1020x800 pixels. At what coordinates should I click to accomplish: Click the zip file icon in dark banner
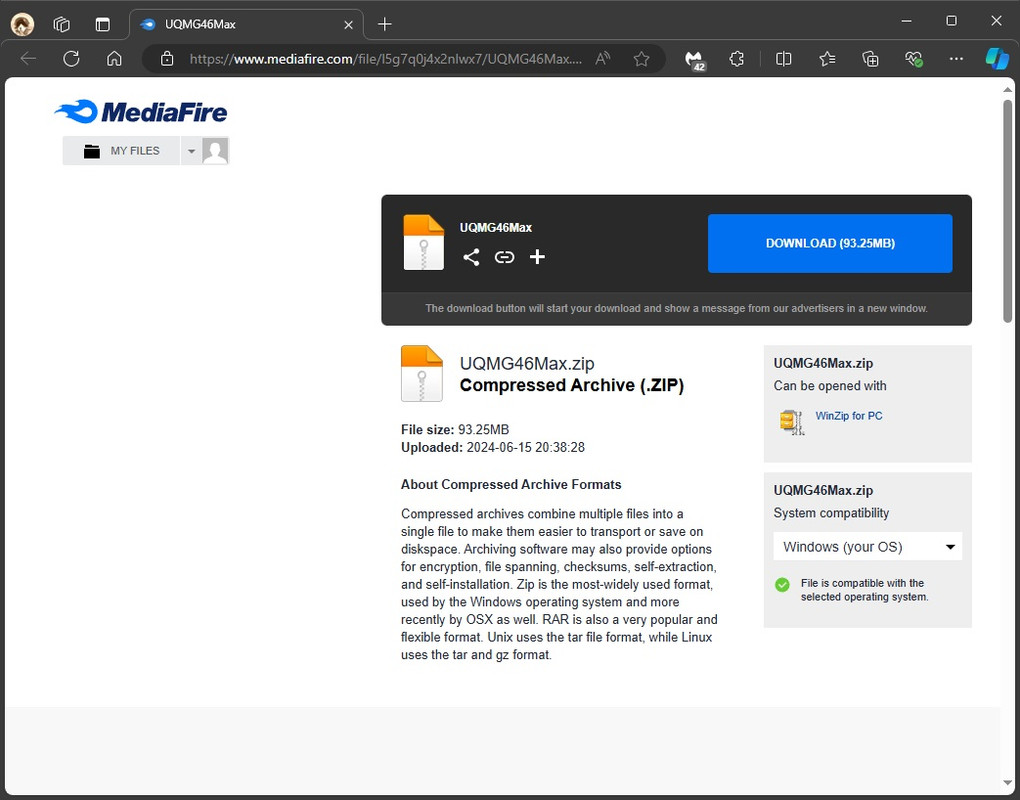pyautogui.click(x=423, y=242)
